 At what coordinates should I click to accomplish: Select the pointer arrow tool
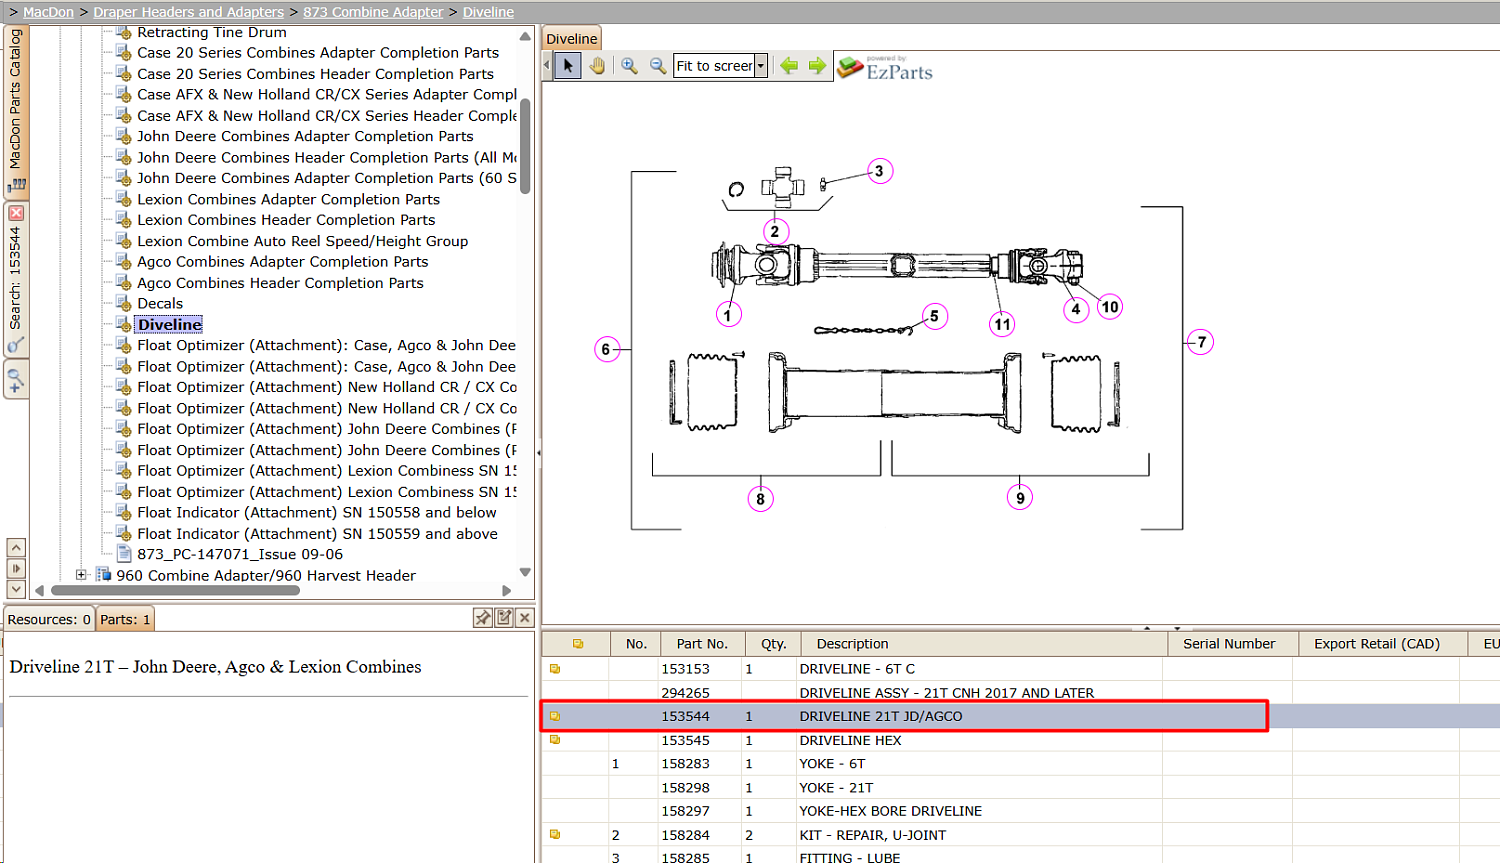coord(568,66)
